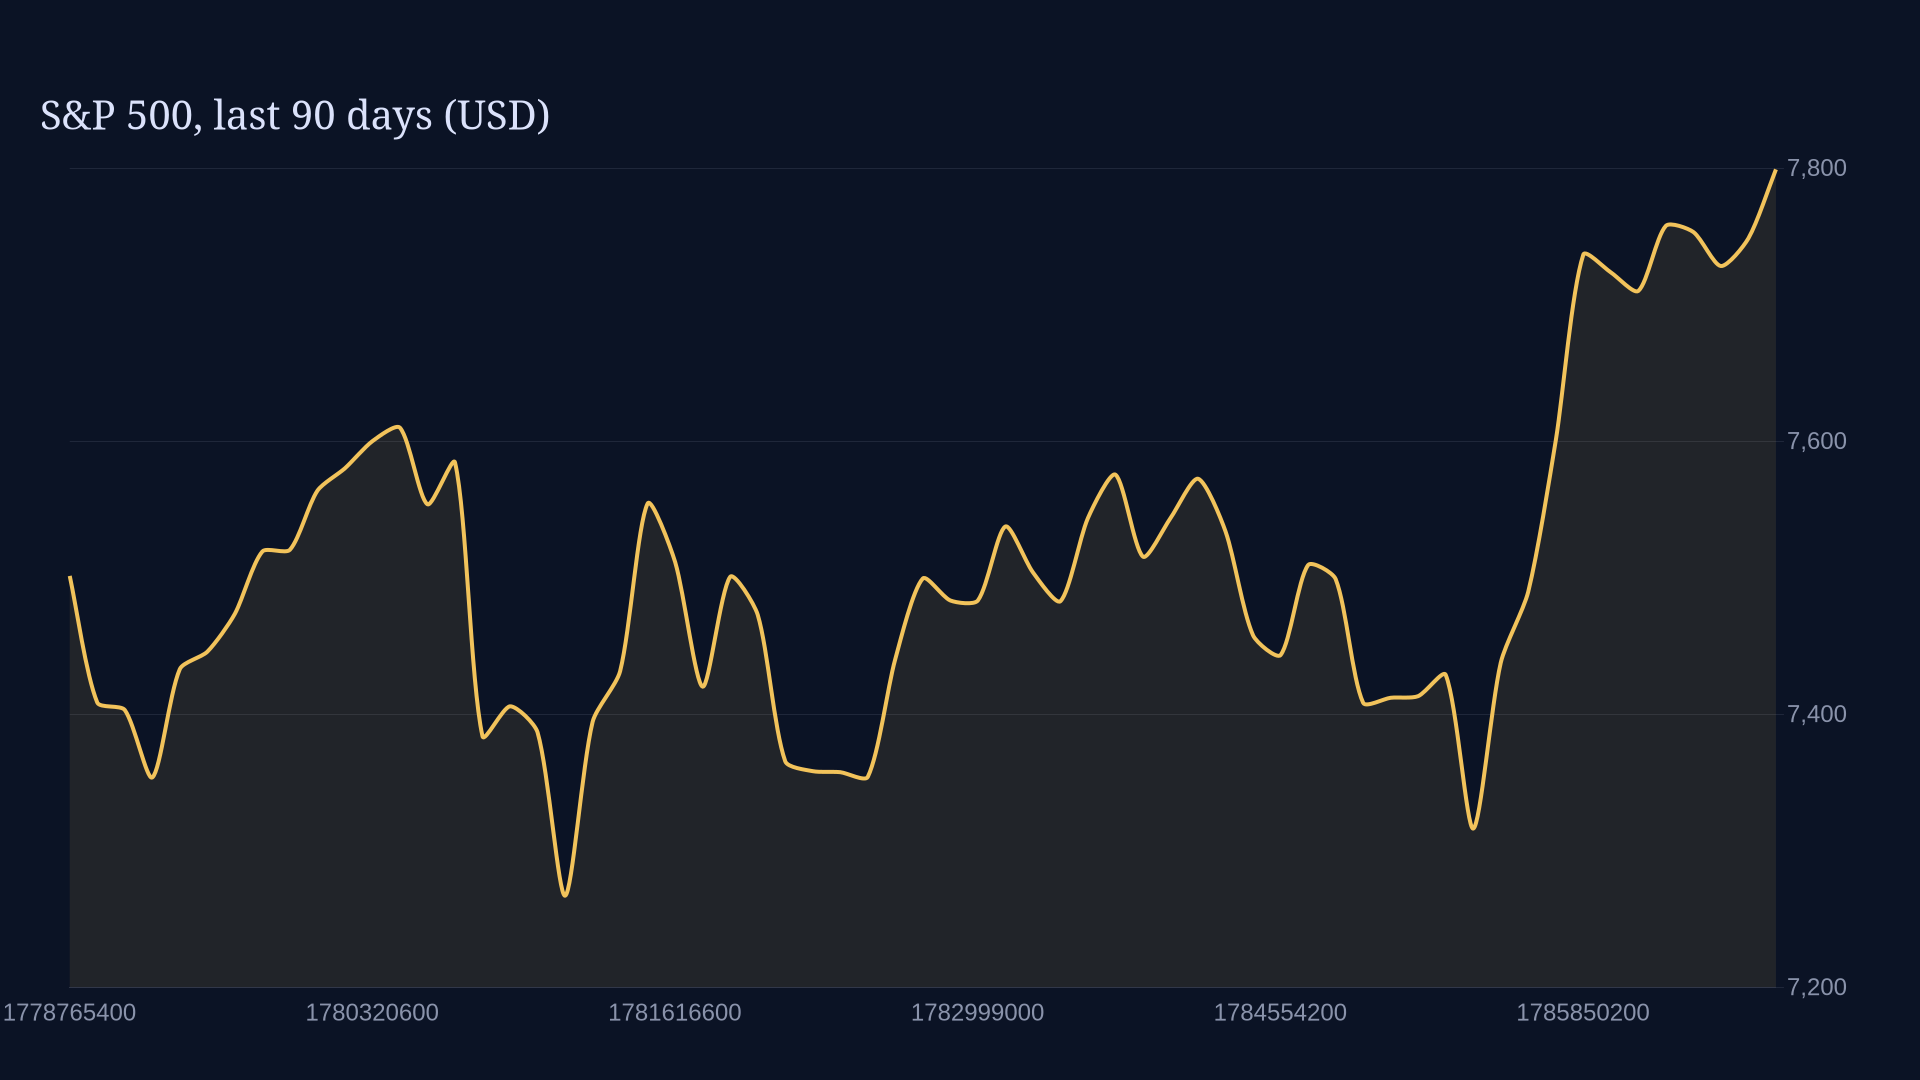Select the 7,200 y-axis label
The image size is (1920, 1080).
[x=1816, y=987]
